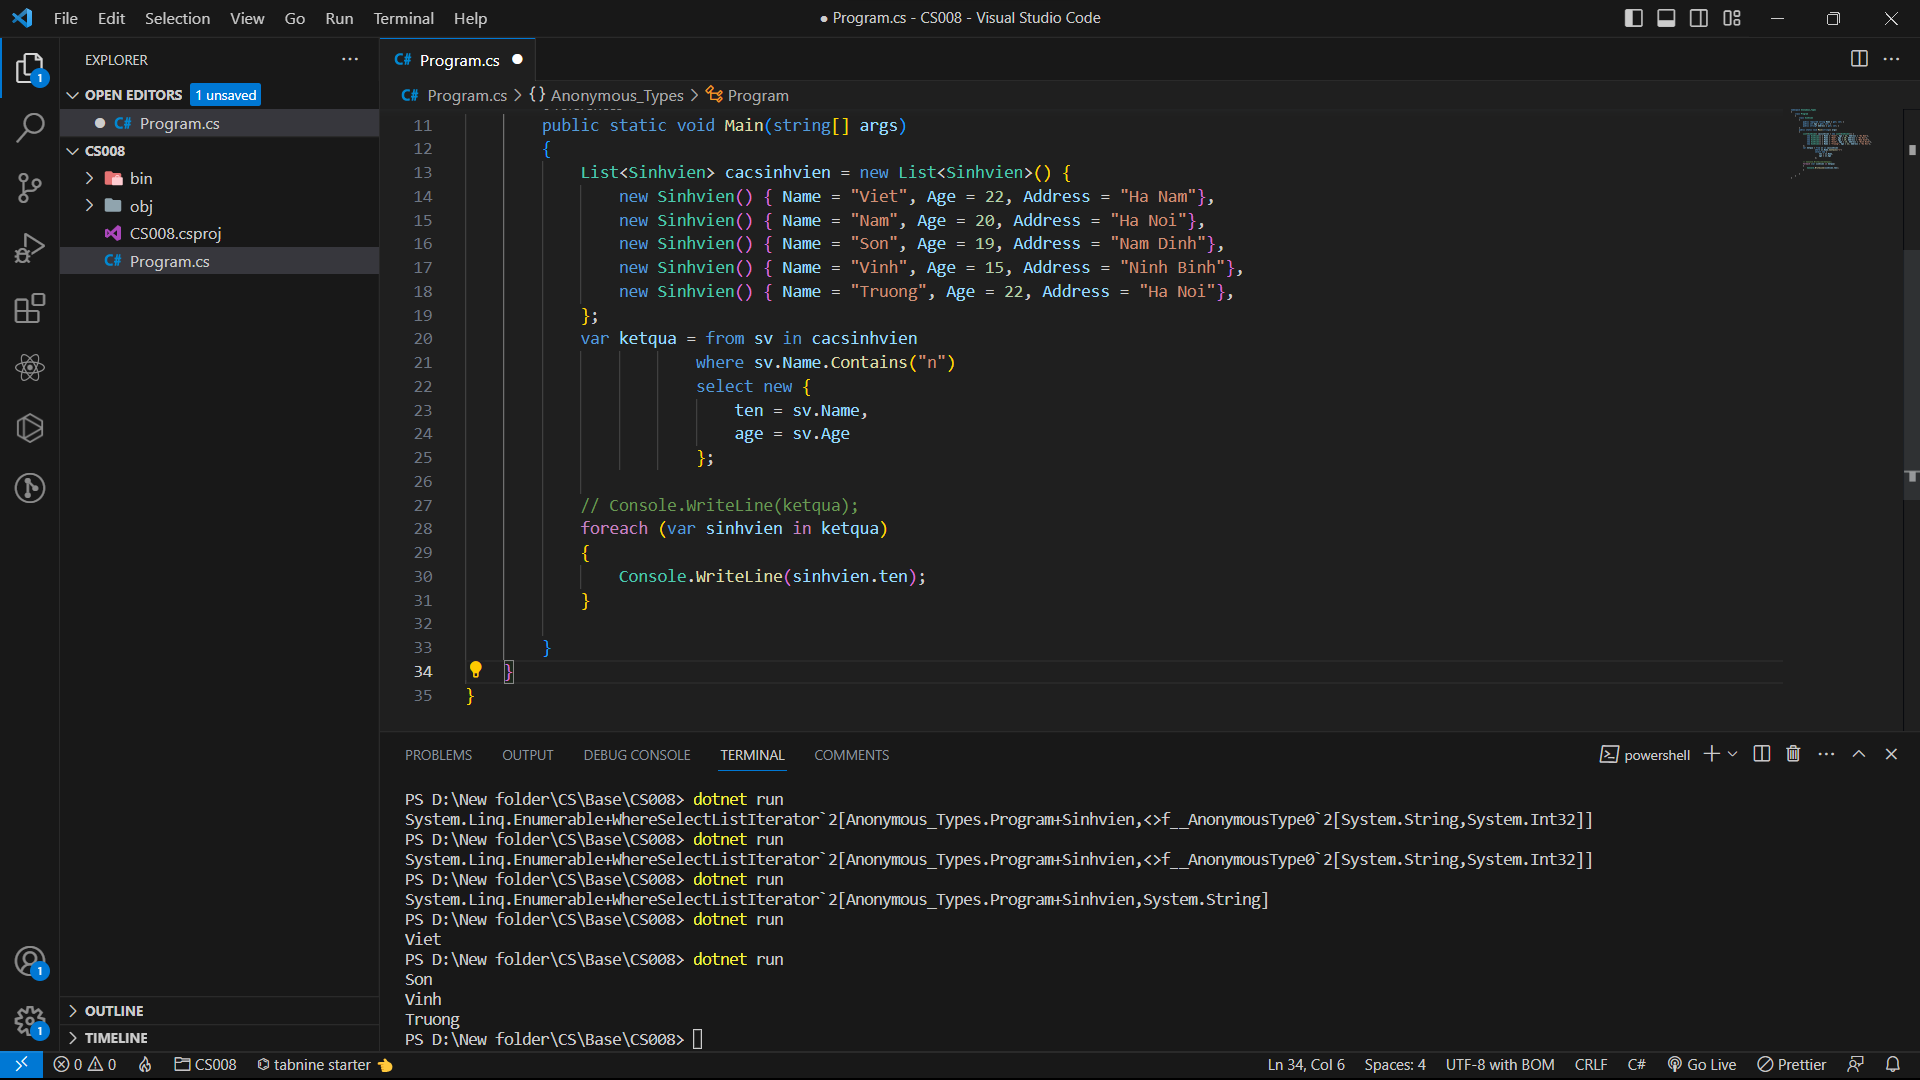
Task: Open the React atom extension icon
Action: [30, 368]
